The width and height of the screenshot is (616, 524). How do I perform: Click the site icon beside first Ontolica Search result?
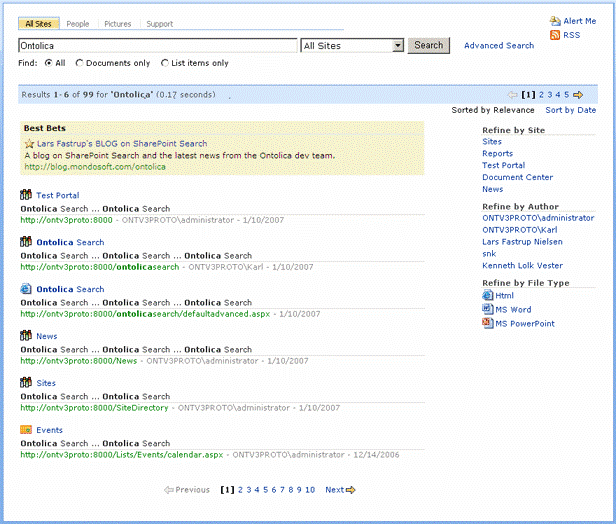point(26,241)
